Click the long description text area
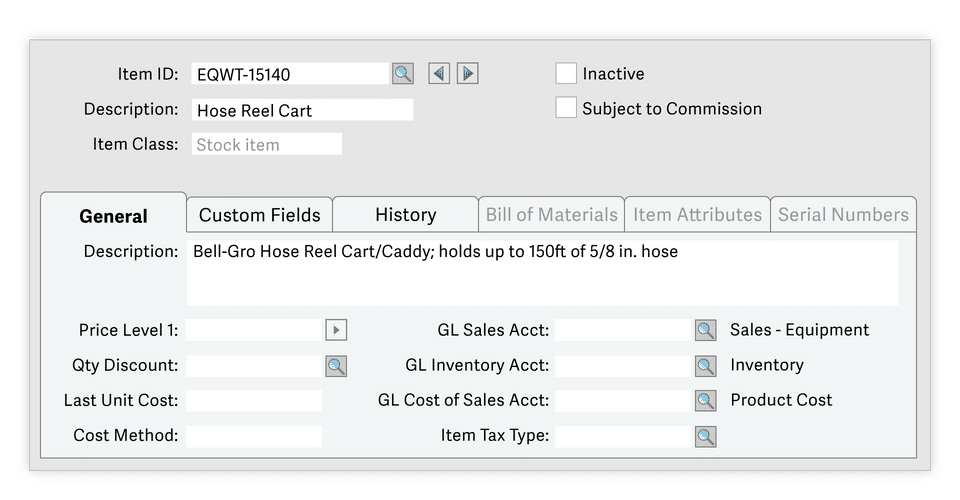This screenshot has width=960, height=500. pos(542,272)
